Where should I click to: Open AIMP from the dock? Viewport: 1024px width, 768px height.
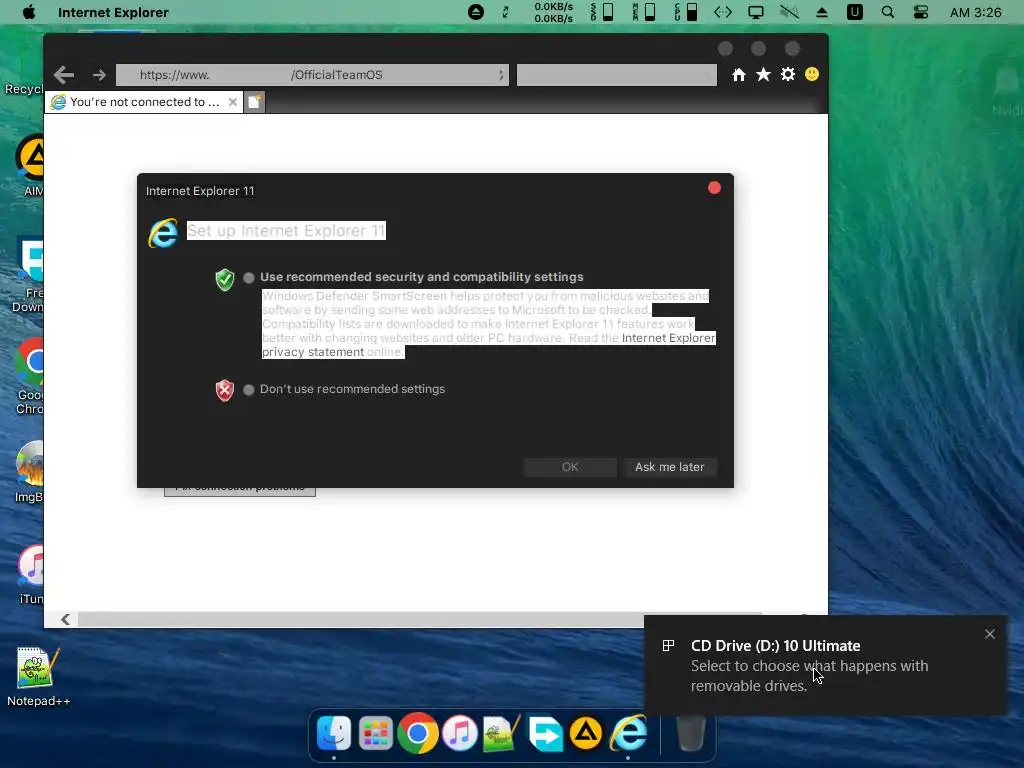[586, 733]
